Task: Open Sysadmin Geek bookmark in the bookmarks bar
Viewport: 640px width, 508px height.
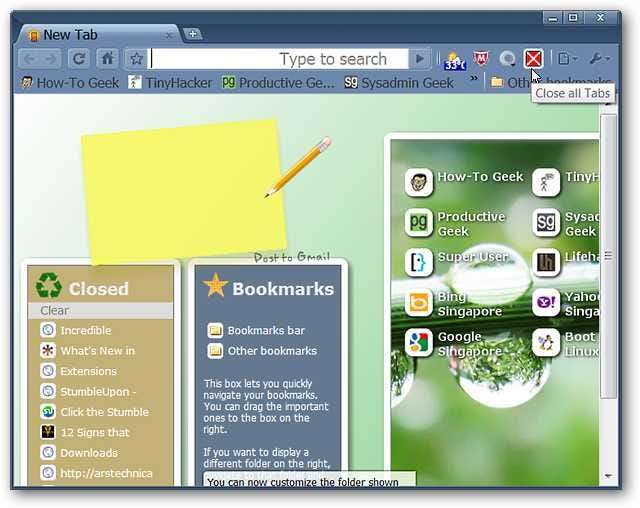Action: click(399, 83)
